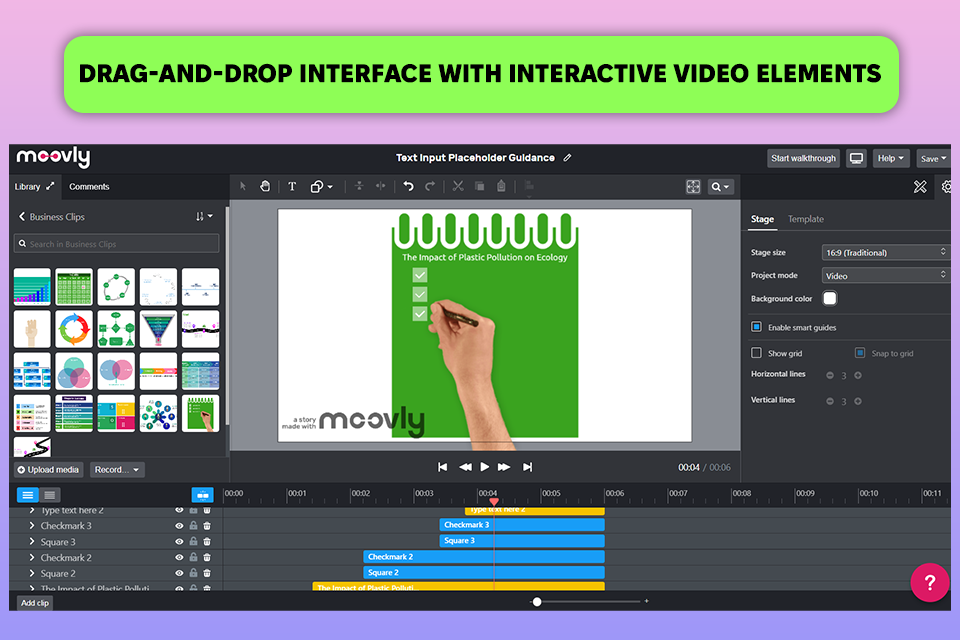Open the Help menu
Screen dimensions: 960x640
click(x=891, y=158)
